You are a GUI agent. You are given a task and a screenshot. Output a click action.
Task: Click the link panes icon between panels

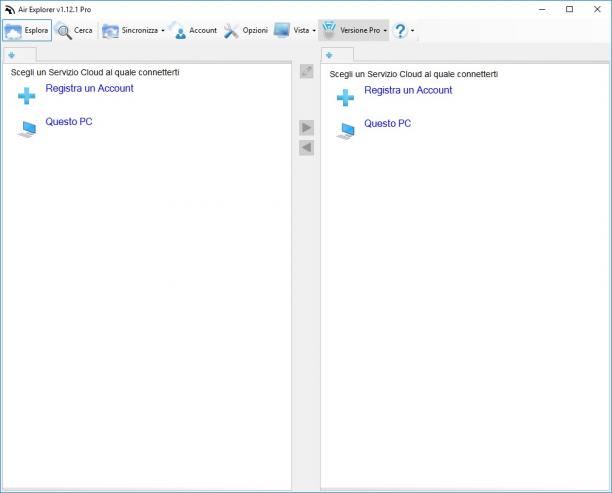307,71
